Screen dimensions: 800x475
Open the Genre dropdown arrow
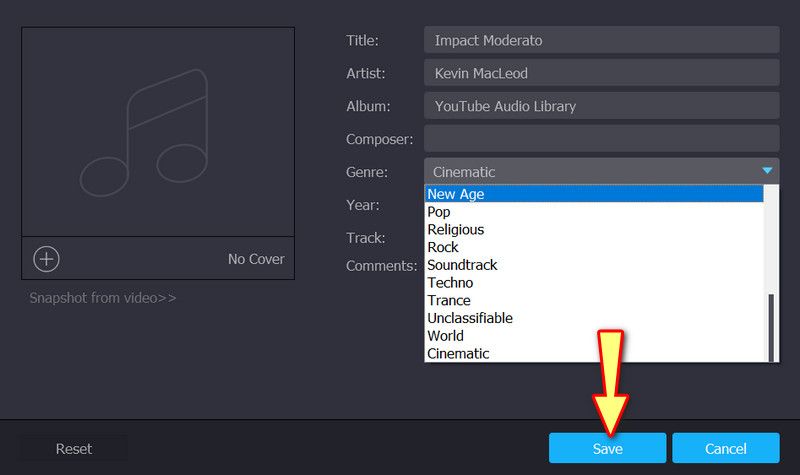point(767,171)
